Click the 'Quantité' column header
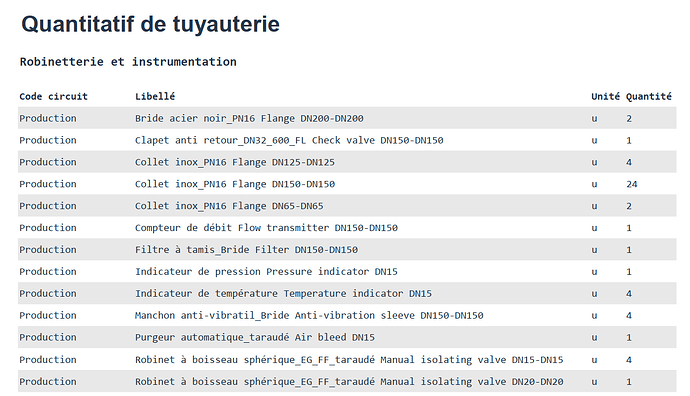This screenshot has height=396, width=690. pyautogui.click(x=649, y=97)
